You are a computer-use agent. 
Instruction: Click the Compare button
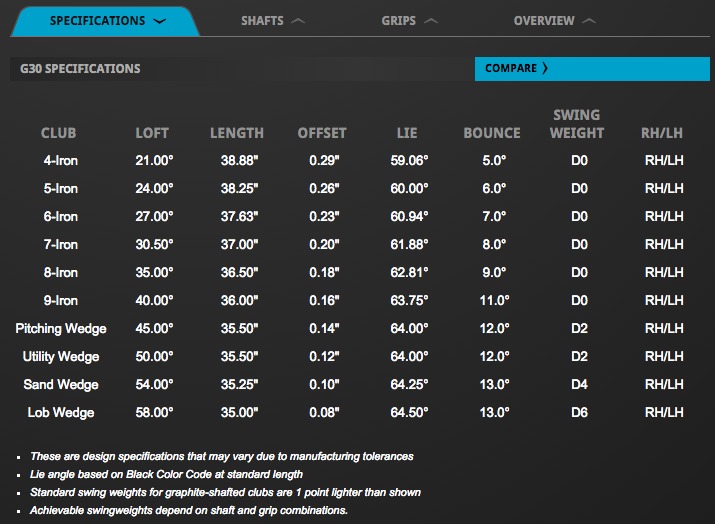(x=592, y=69)
